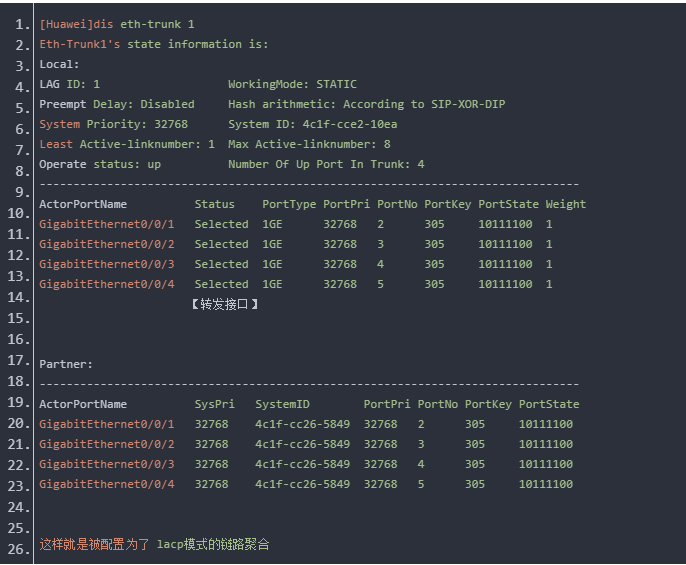Click line number 26 in the gutter
The height and width of the screenshot is (565, 686).
point(18,548)
